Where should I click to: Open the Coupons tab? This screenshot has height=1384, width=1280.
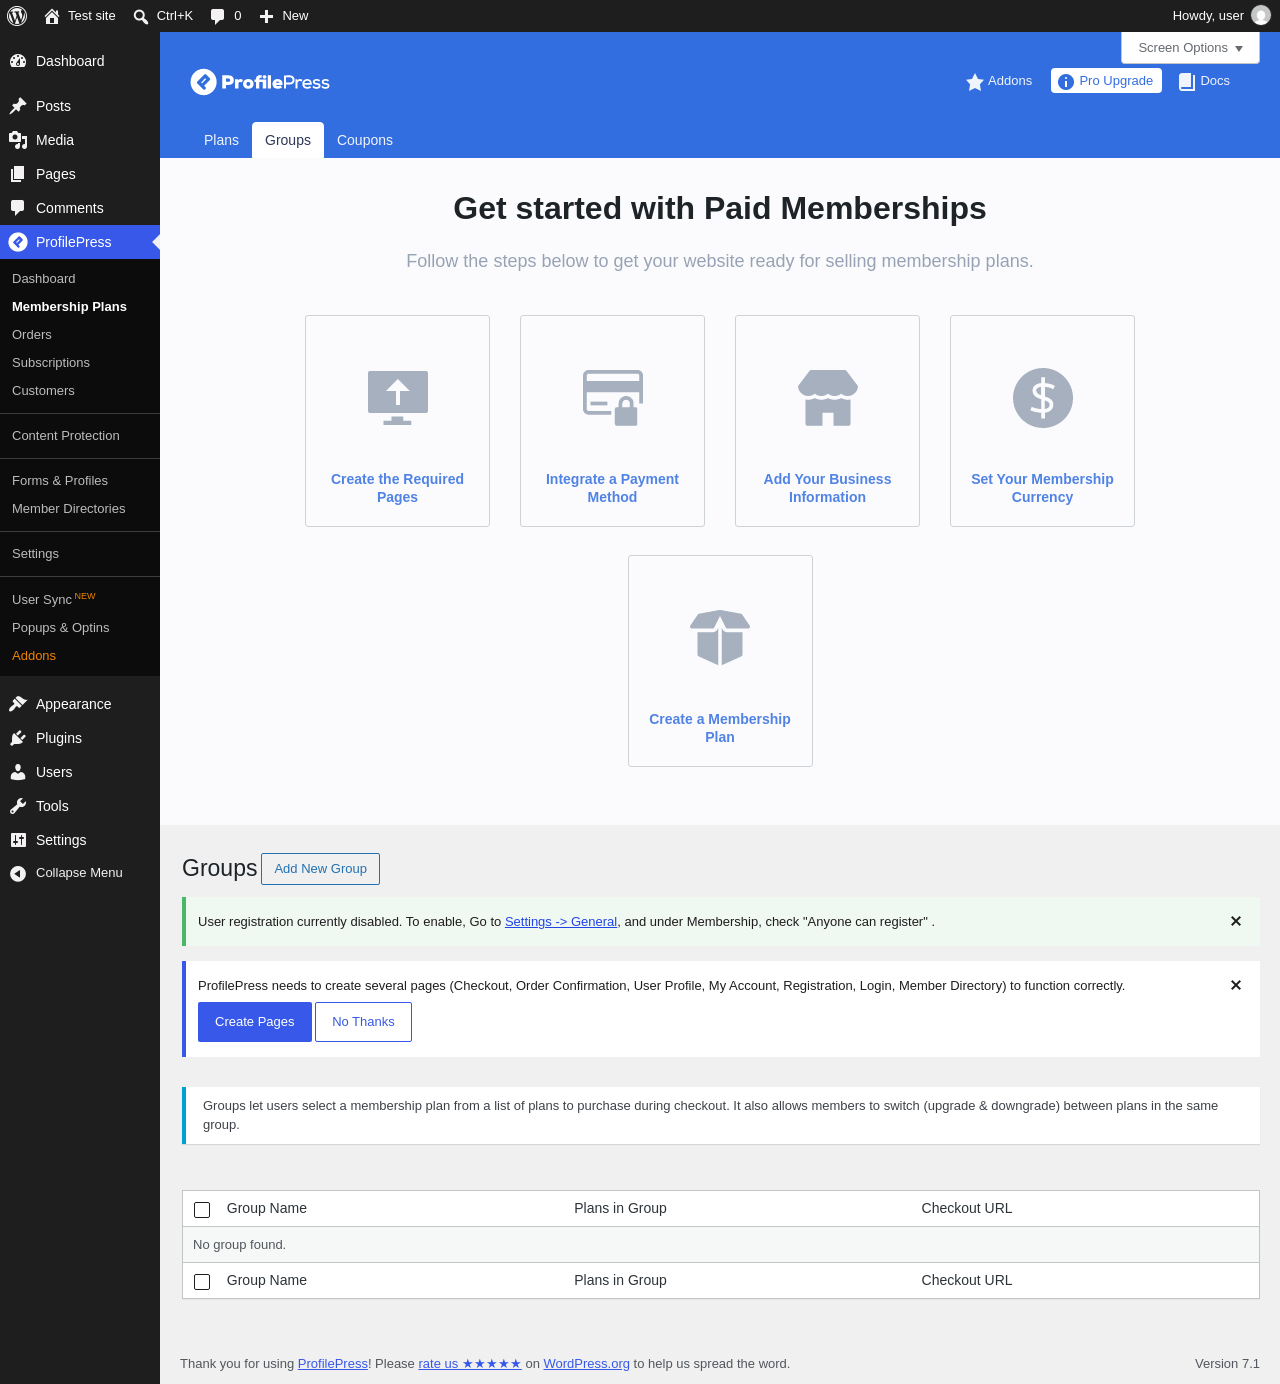point(365,140)
